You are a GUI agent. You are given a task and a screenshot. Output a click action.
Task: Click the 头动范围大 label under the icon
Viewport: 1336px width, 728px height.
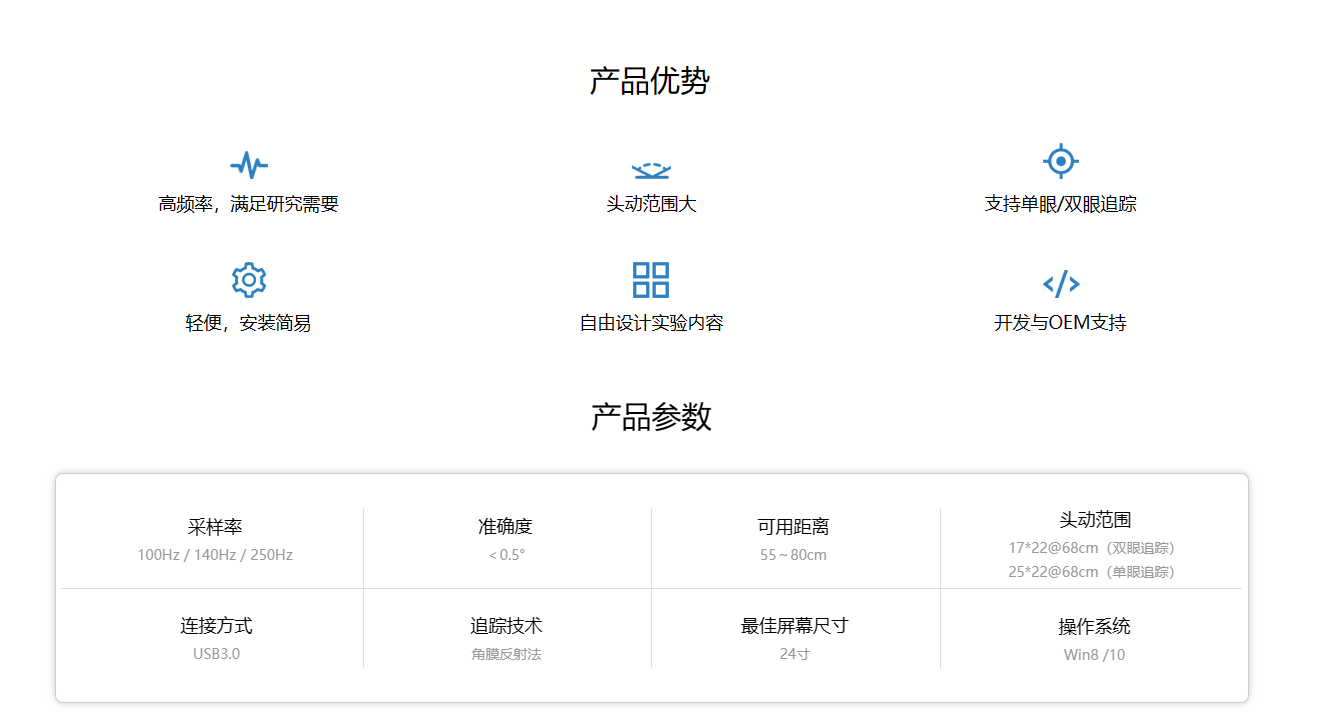click(x=651, y=204)
